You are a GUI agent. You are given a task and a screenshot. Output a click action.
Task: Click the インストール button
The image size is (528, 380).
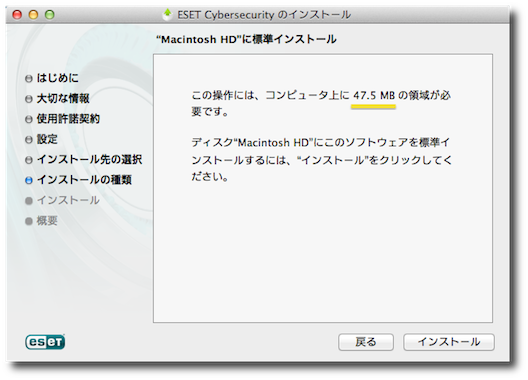[449, 342]
